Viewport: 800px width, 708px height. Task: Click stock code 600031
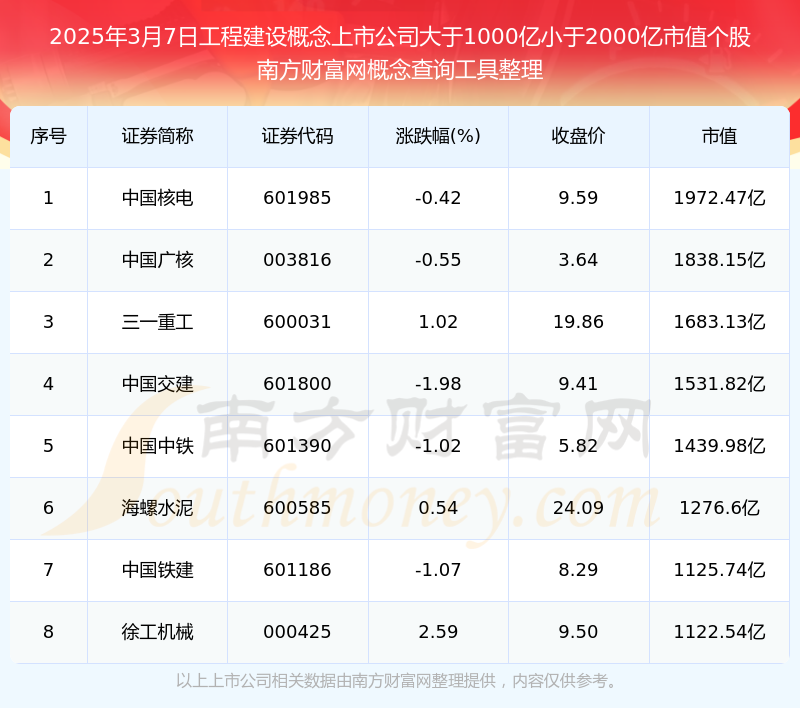[x=297, y=322]
